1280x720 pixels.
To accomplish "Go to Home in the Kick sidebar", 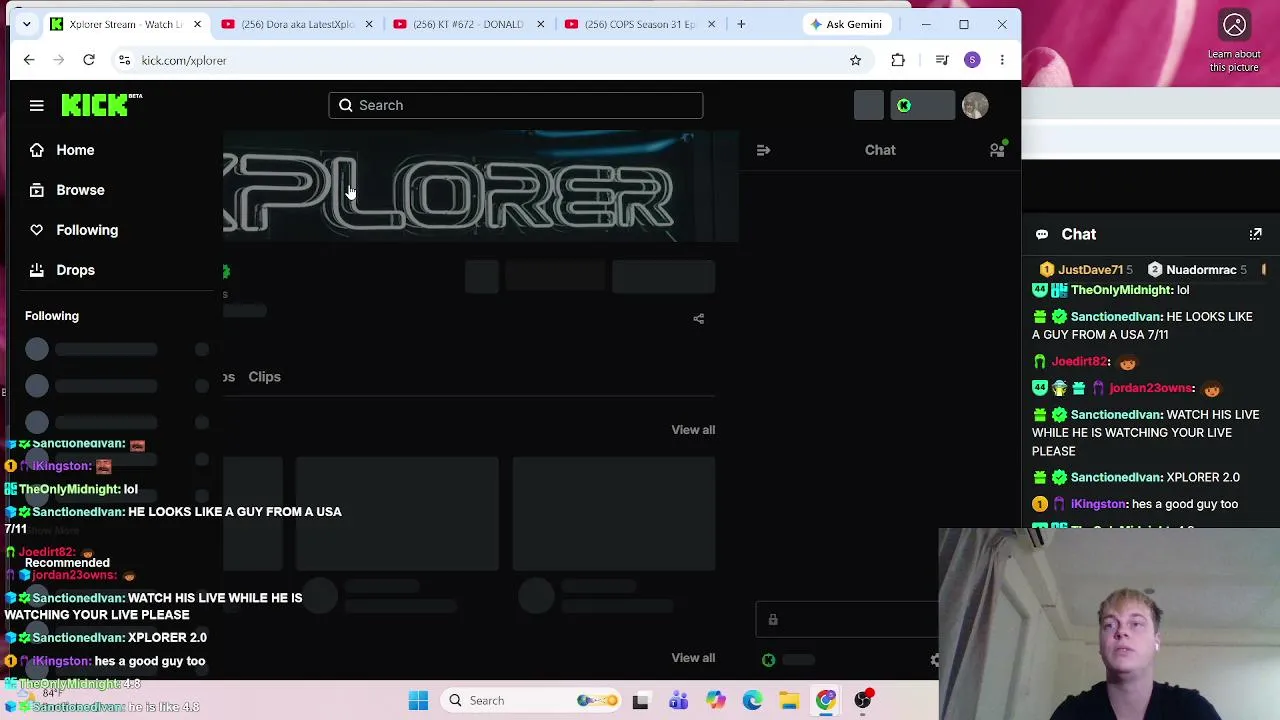I will click(x=75, y=150).
